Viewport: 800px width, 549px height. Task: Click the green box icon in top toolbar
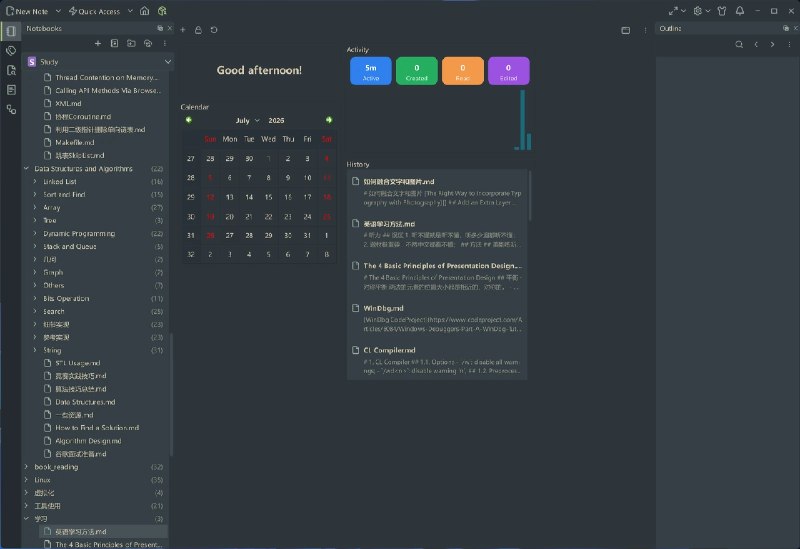[162, 11]
